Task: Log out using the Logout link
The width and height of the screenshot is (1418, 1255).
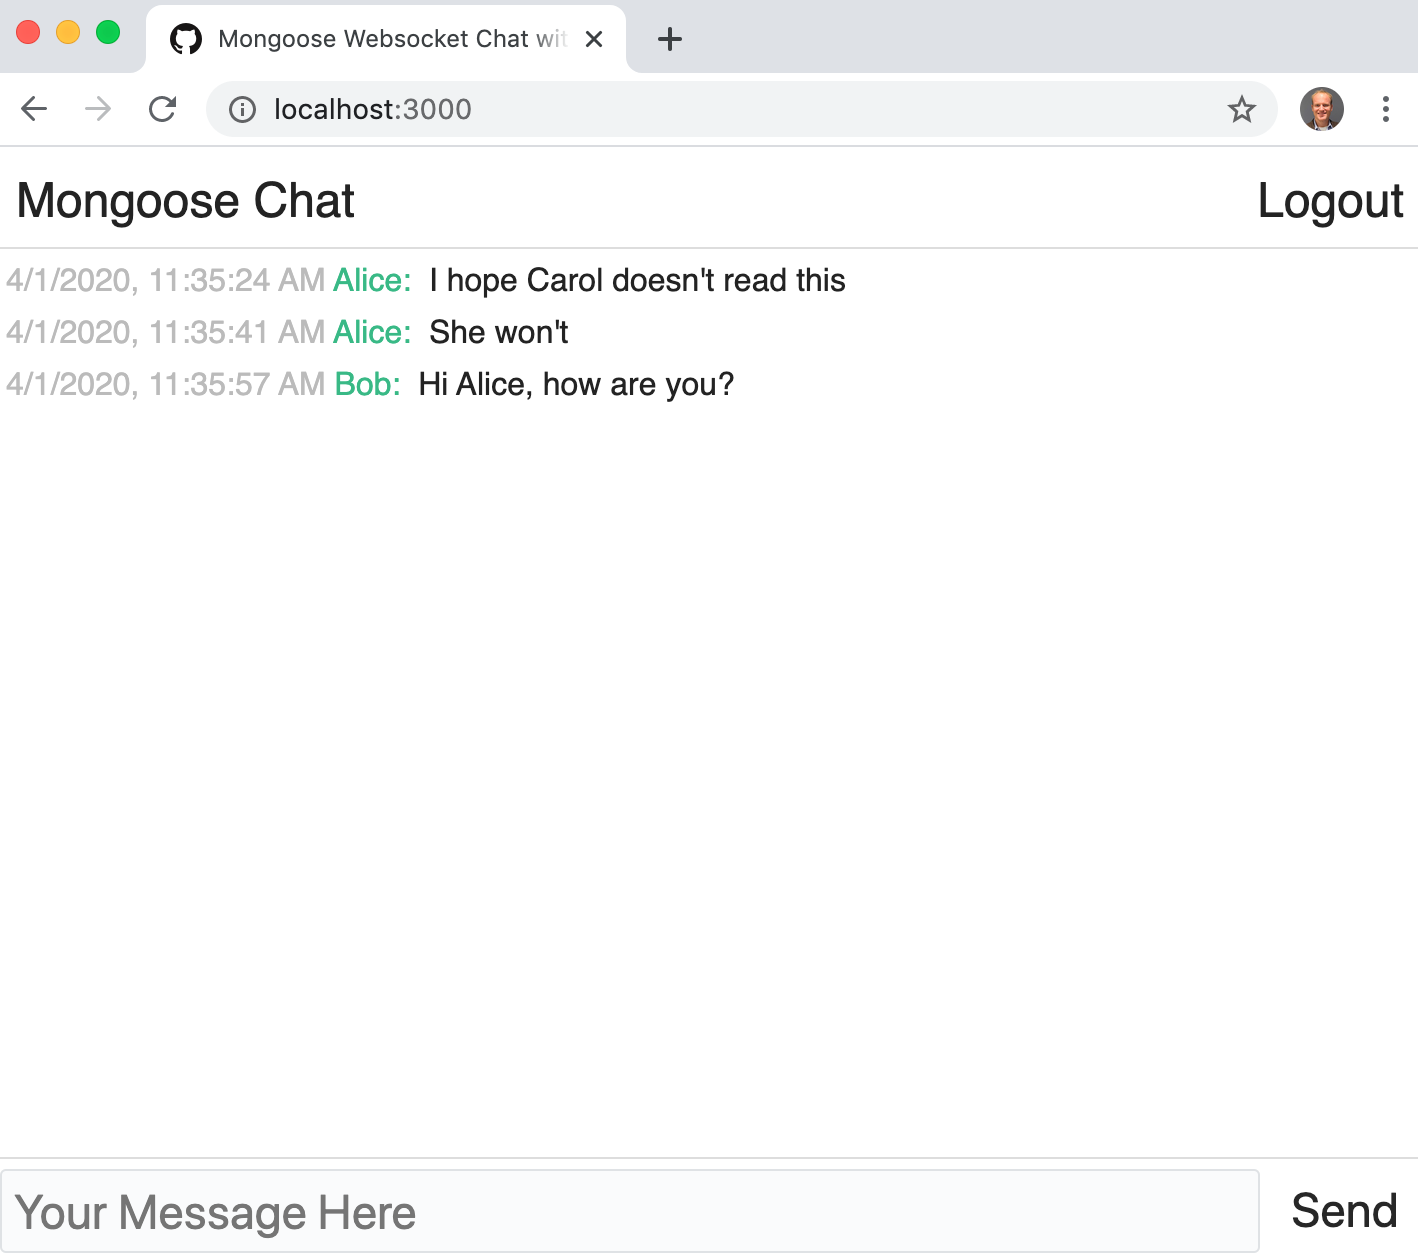Action: point(1329,201)
